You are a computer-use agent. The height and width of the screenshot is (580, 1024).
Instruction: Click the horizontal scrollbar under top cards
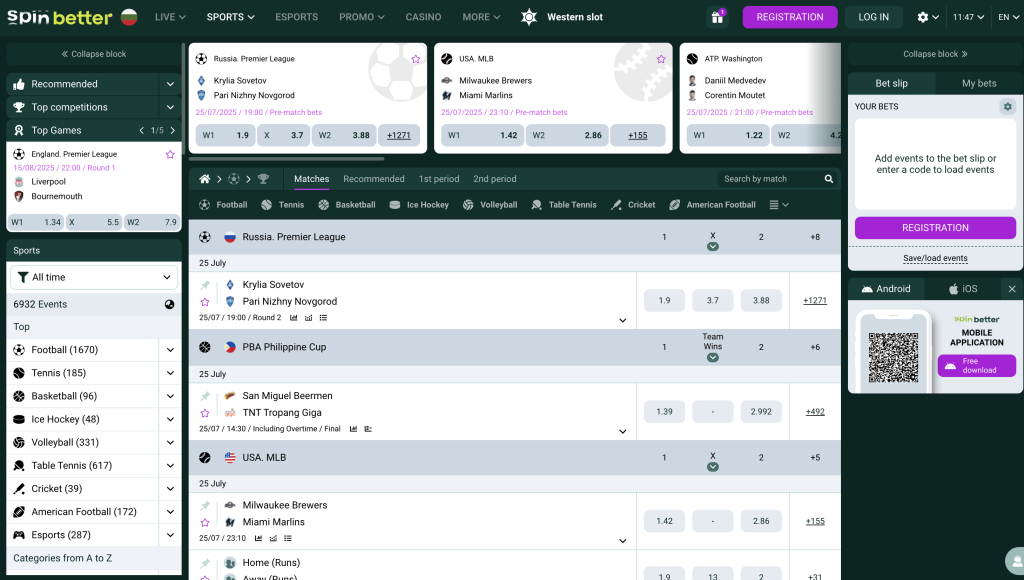(287, 159)
